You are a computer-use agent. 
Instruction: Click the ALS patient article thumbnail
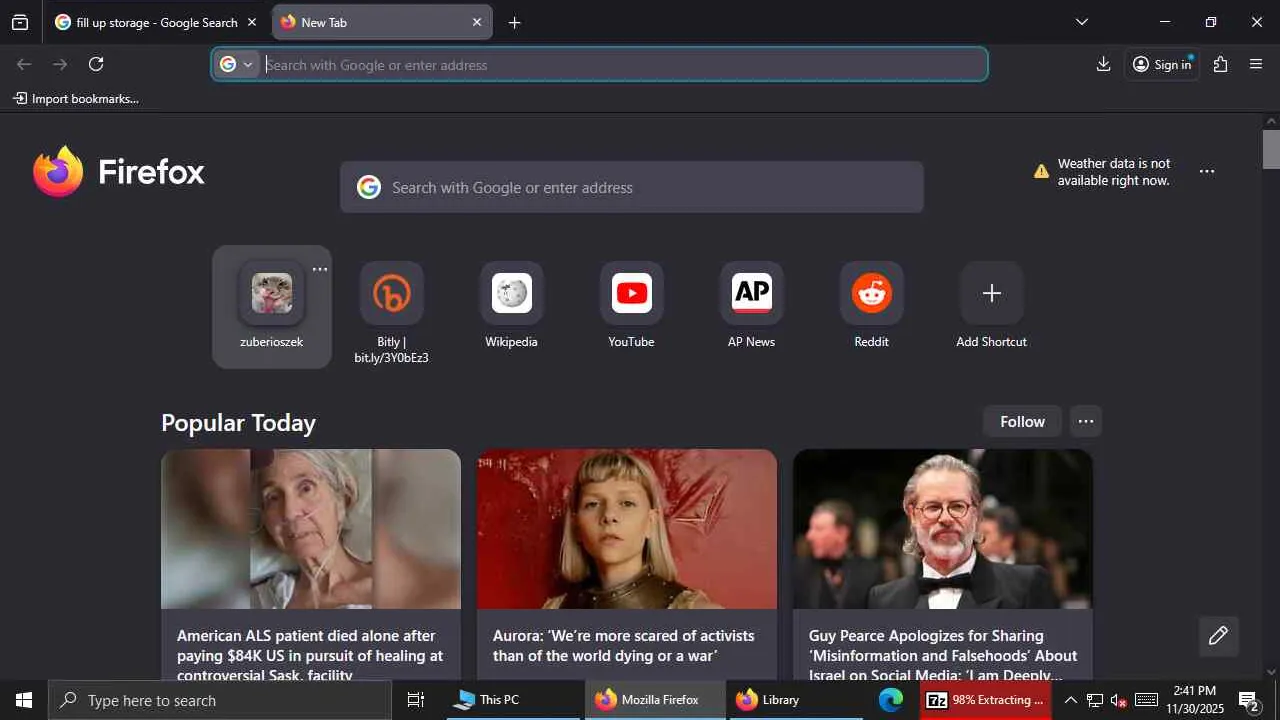pos(311,529)
